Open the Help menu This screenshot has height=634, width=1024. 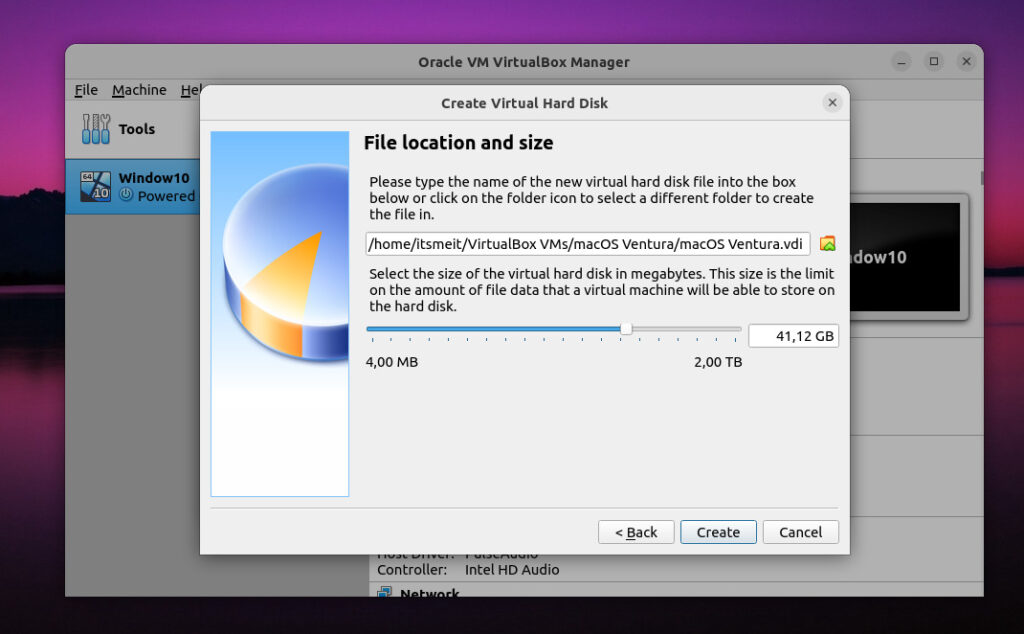tap(192, 90)
